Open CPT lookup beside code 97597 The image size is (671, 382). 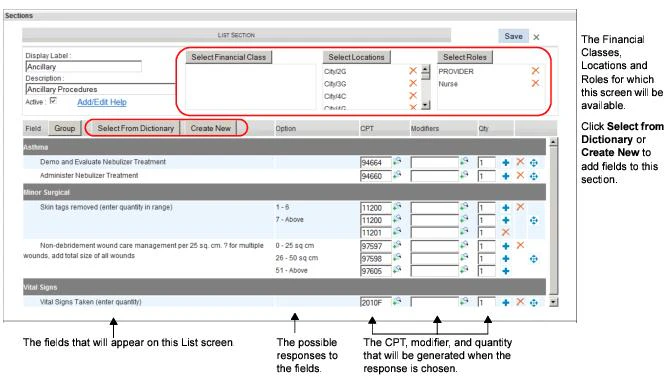coord(398,245)
